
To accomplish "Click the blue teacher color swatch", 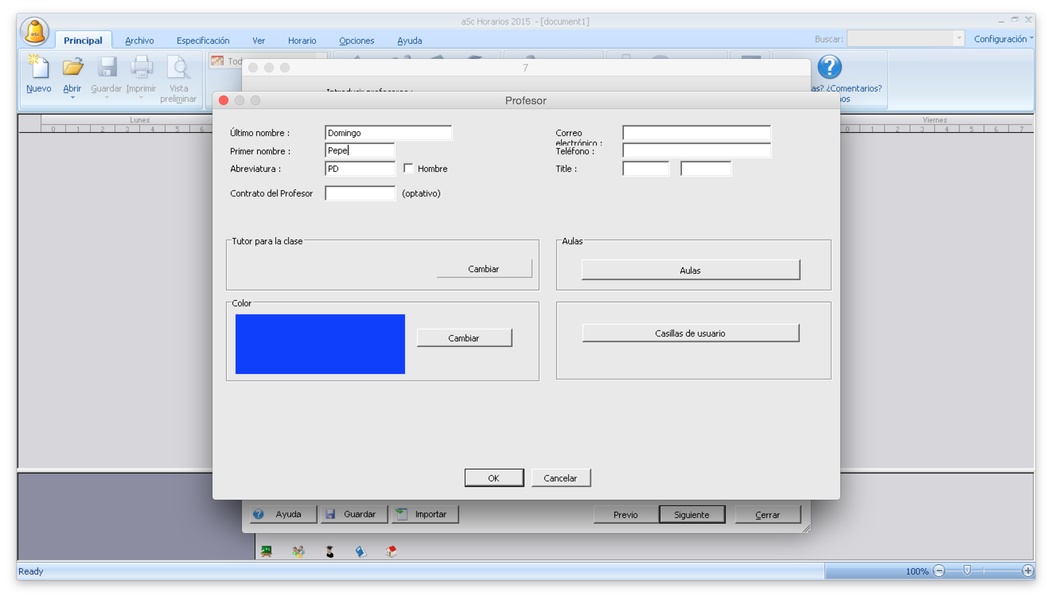I will click(320, 344).
